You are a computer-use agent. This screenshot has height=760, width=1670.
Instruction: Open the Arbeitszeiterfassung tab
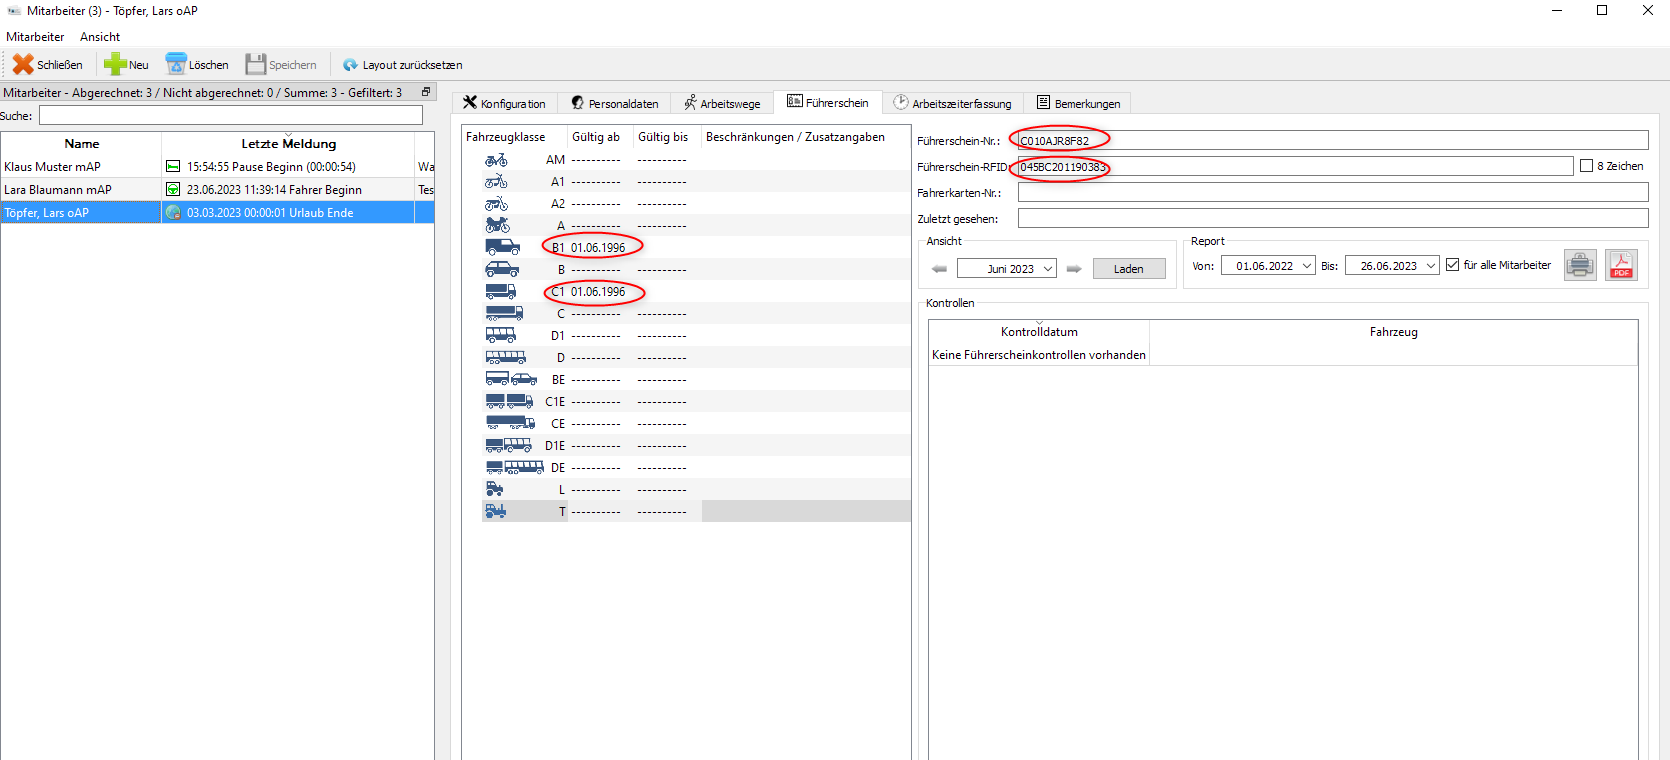point(952,104)
